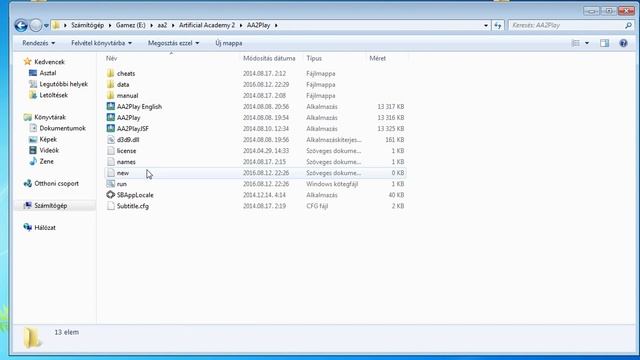
Task: Select Legutóbbi helyek in the sidebar
Action: point(64,84)
